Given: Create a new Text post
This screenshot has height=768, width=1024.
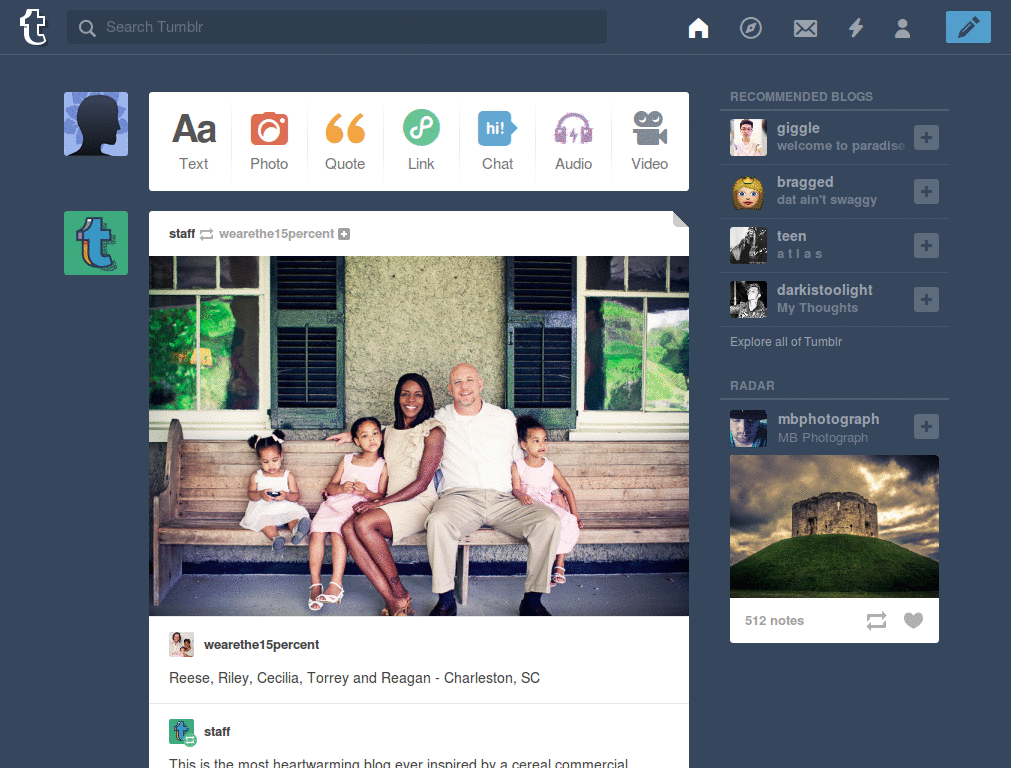Looking at the screenshot, I should pos(193,142).
